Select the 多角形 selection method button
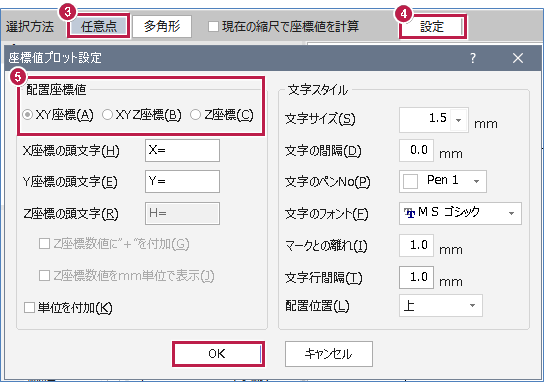The width and height of the screenshot is (544, 382). click(x=162, y=26)
